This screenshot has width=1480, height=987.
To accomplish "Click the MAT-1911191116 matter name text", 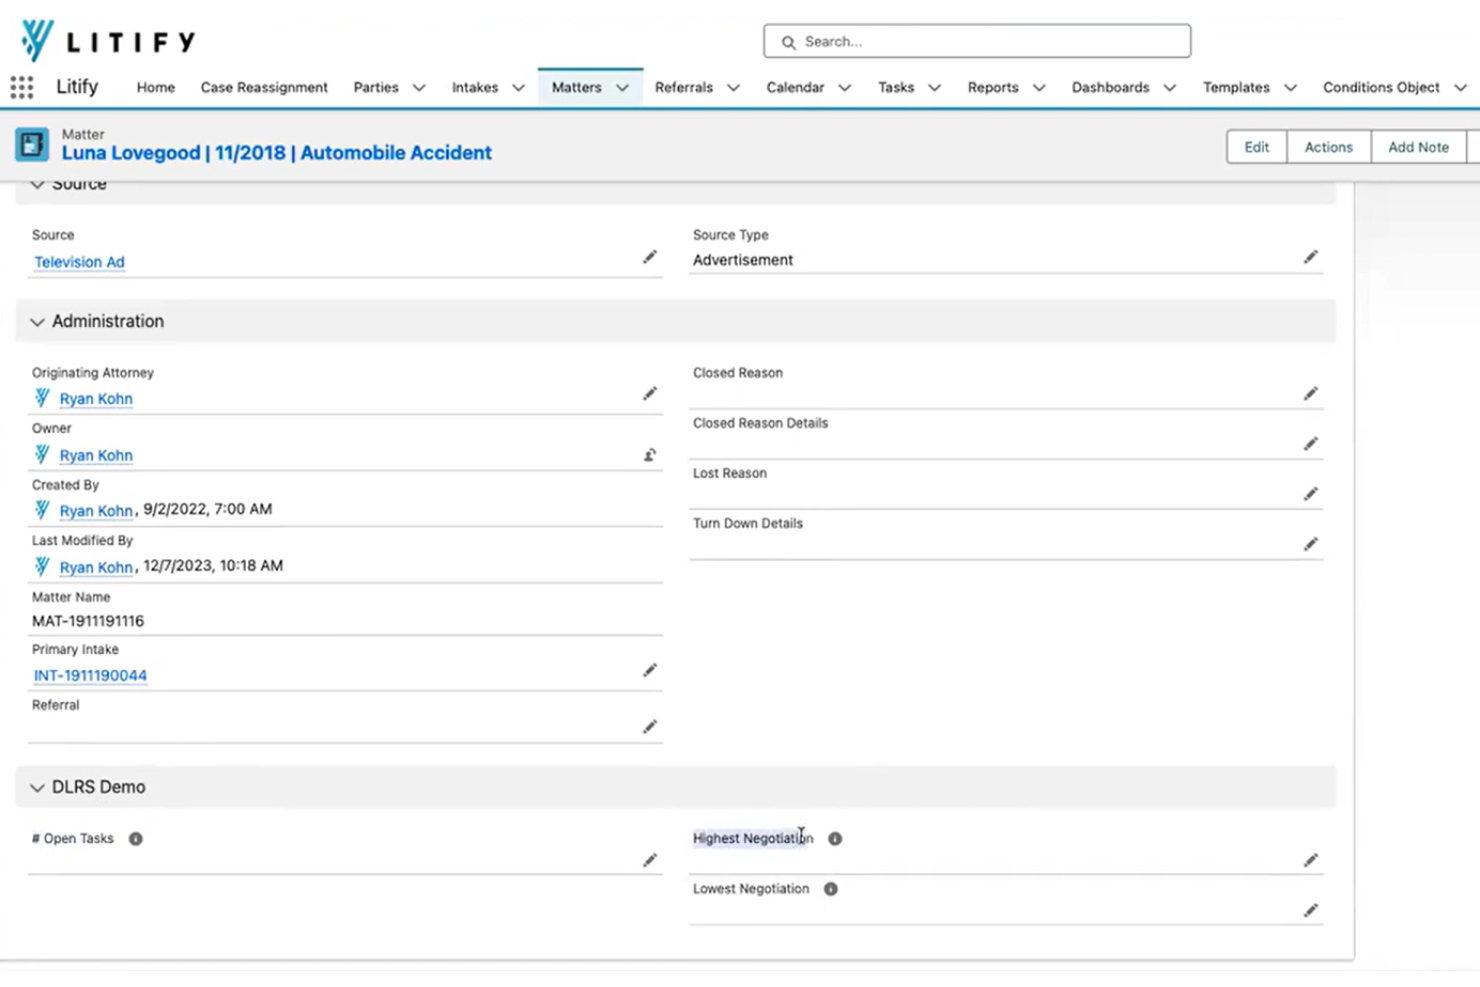I will click(x=88, y=621).
